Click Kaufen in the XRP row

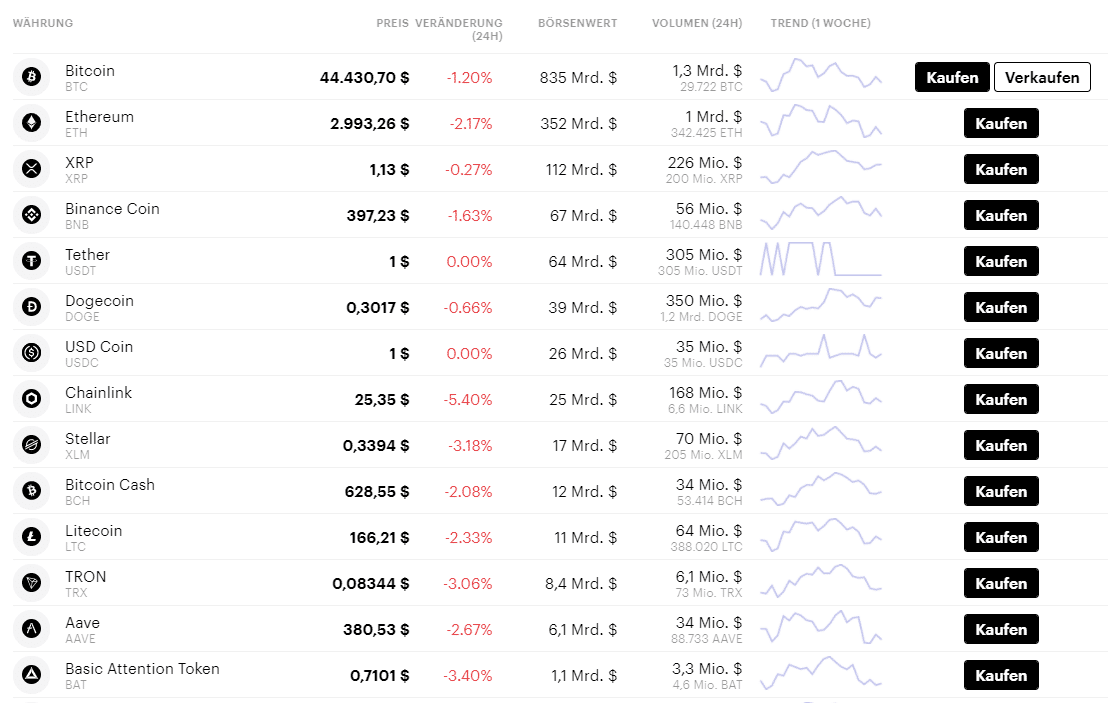pyautogui.click(x=1001, y=170)
